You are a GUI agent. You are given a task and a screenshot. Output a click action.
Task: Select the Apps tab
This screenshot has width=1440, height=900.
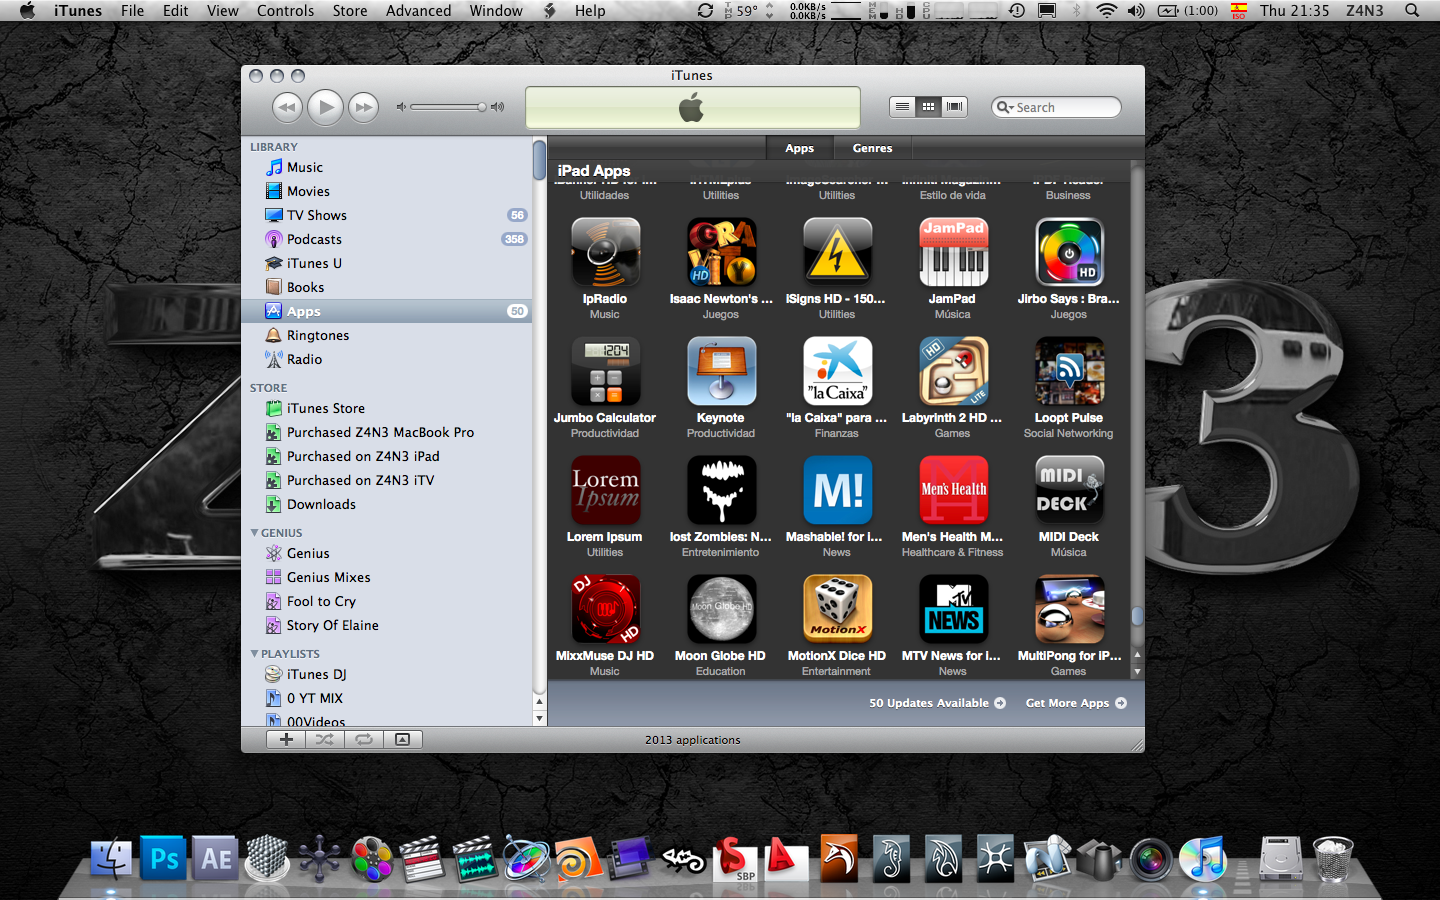click(x=799, y=148)
